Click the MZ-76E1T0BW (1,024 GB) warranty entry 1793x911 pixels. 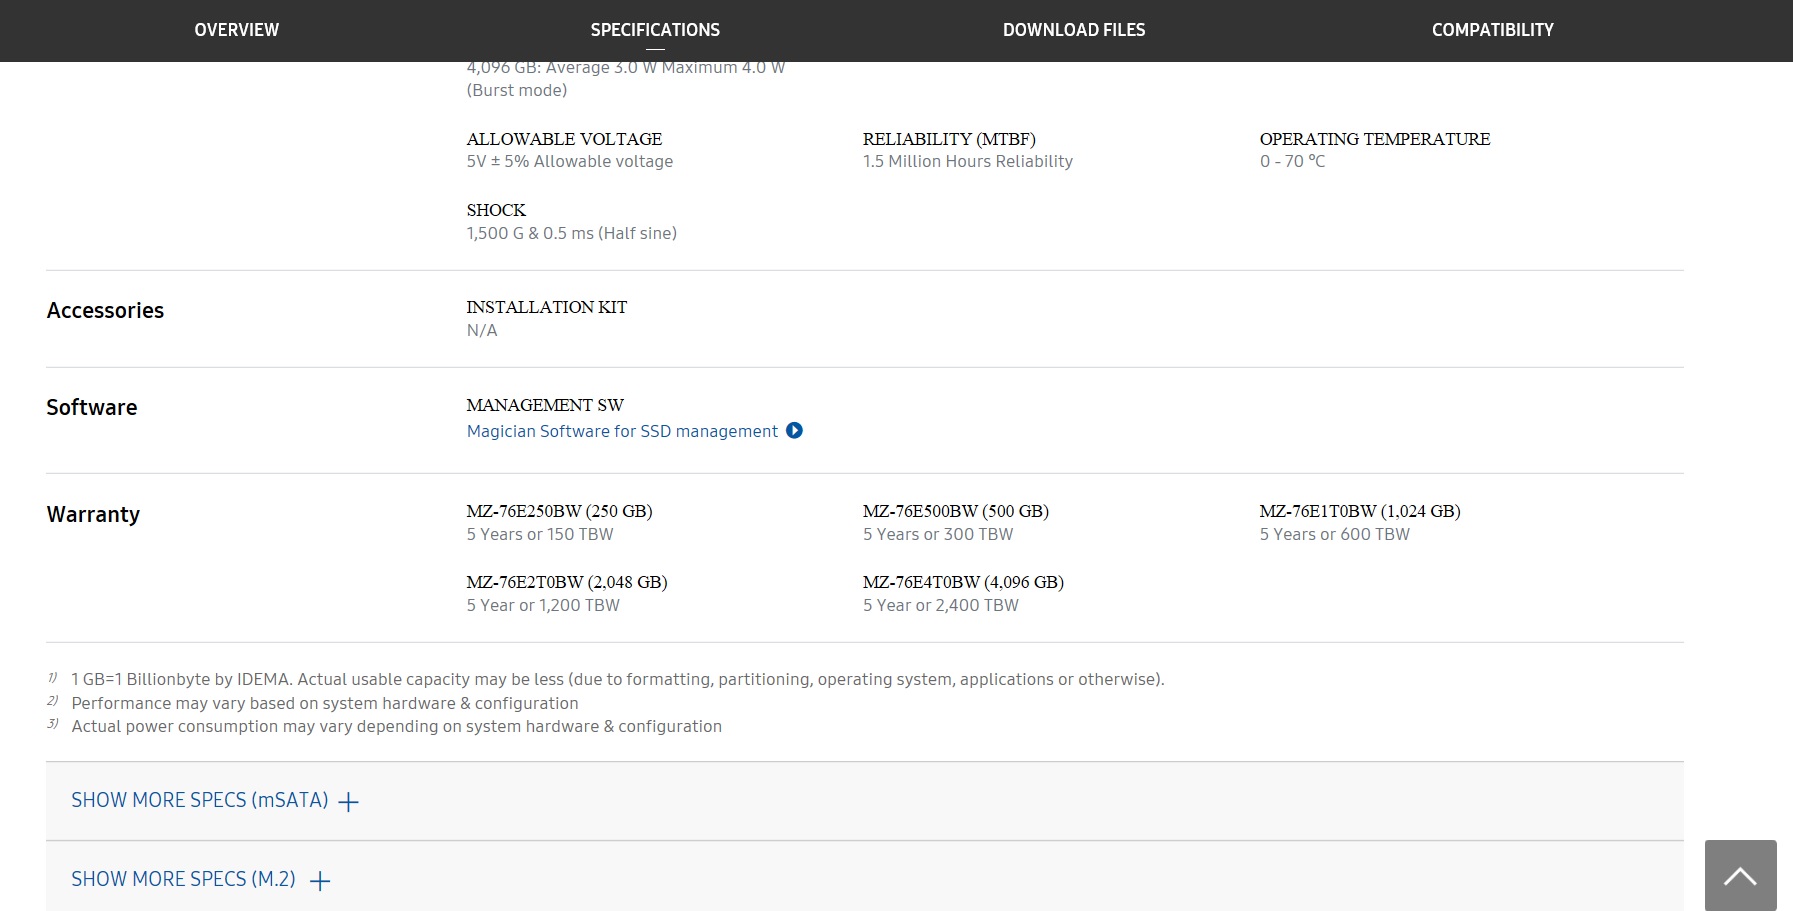[1359, 511]
